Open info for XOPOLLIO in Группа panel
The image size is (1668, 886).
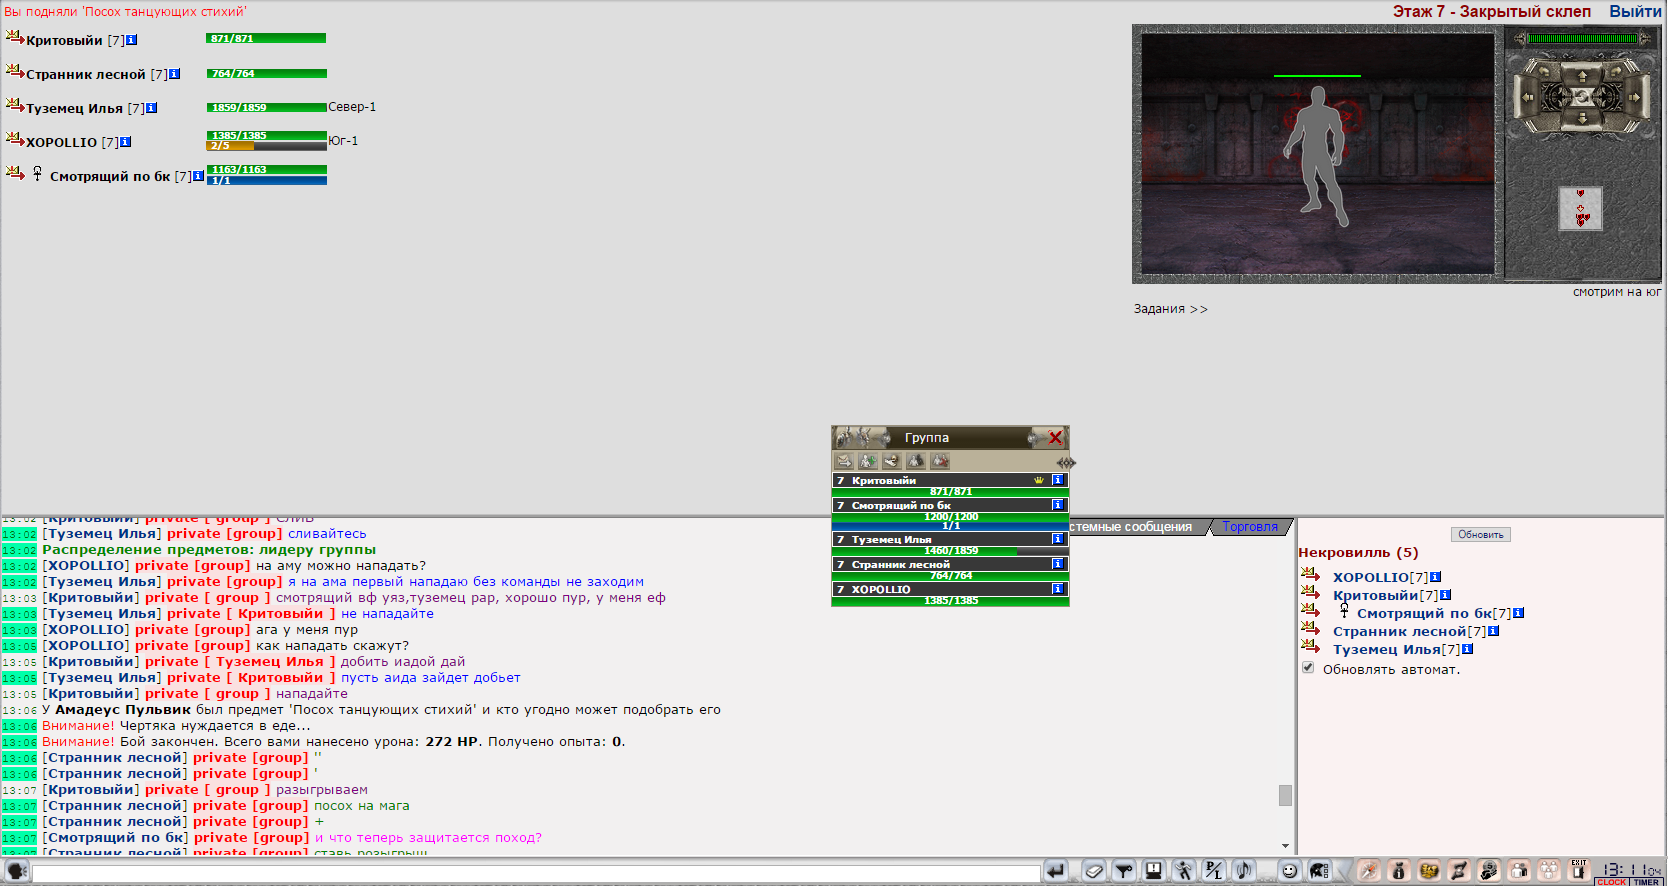click(x=1057, y=589)
